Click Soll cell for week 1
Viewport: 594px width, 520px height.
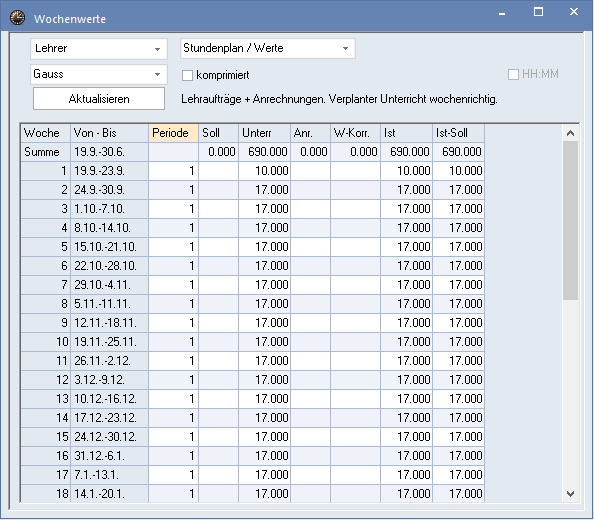tap(219, 171)
